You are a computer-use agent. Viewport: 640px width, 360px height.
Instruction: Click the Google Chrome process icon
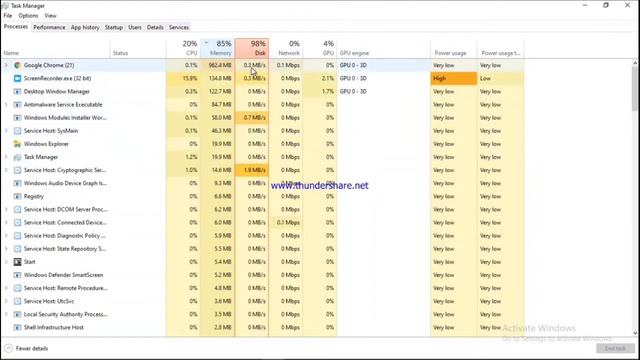click(x=17, y=65)
